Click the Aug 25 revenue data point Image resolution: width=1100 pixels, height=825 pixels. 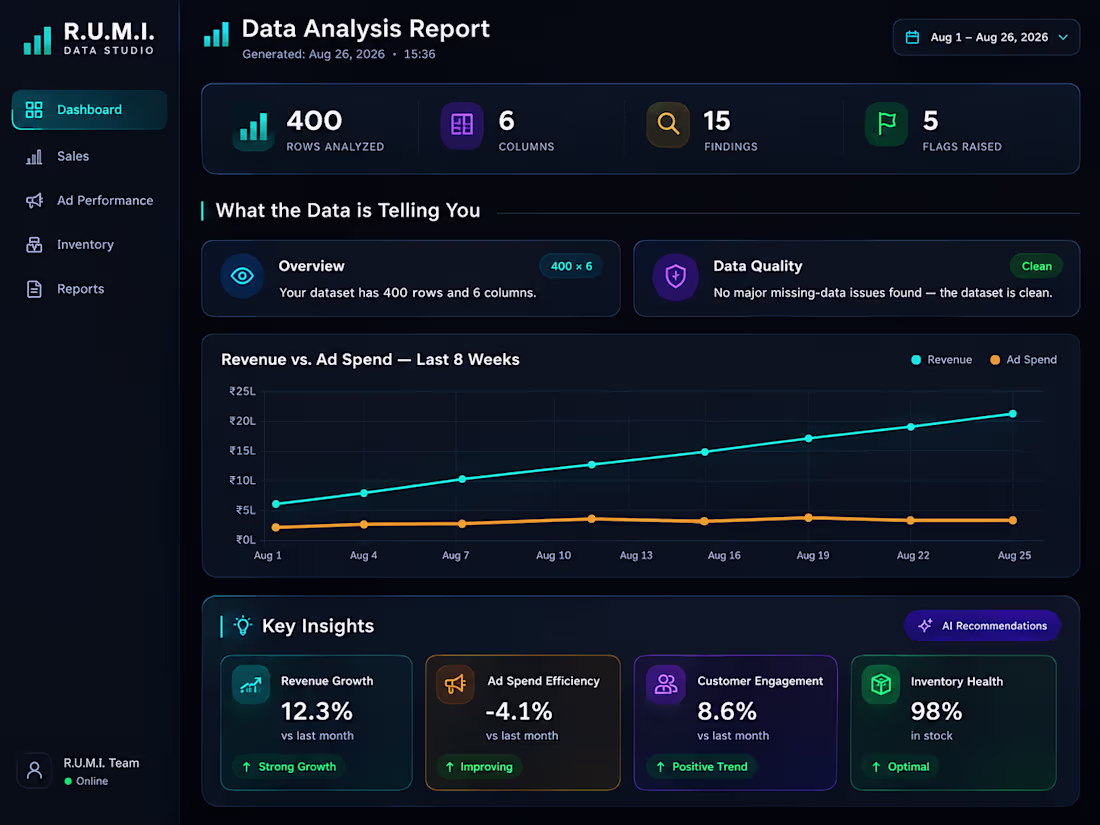pos(1012,414)
